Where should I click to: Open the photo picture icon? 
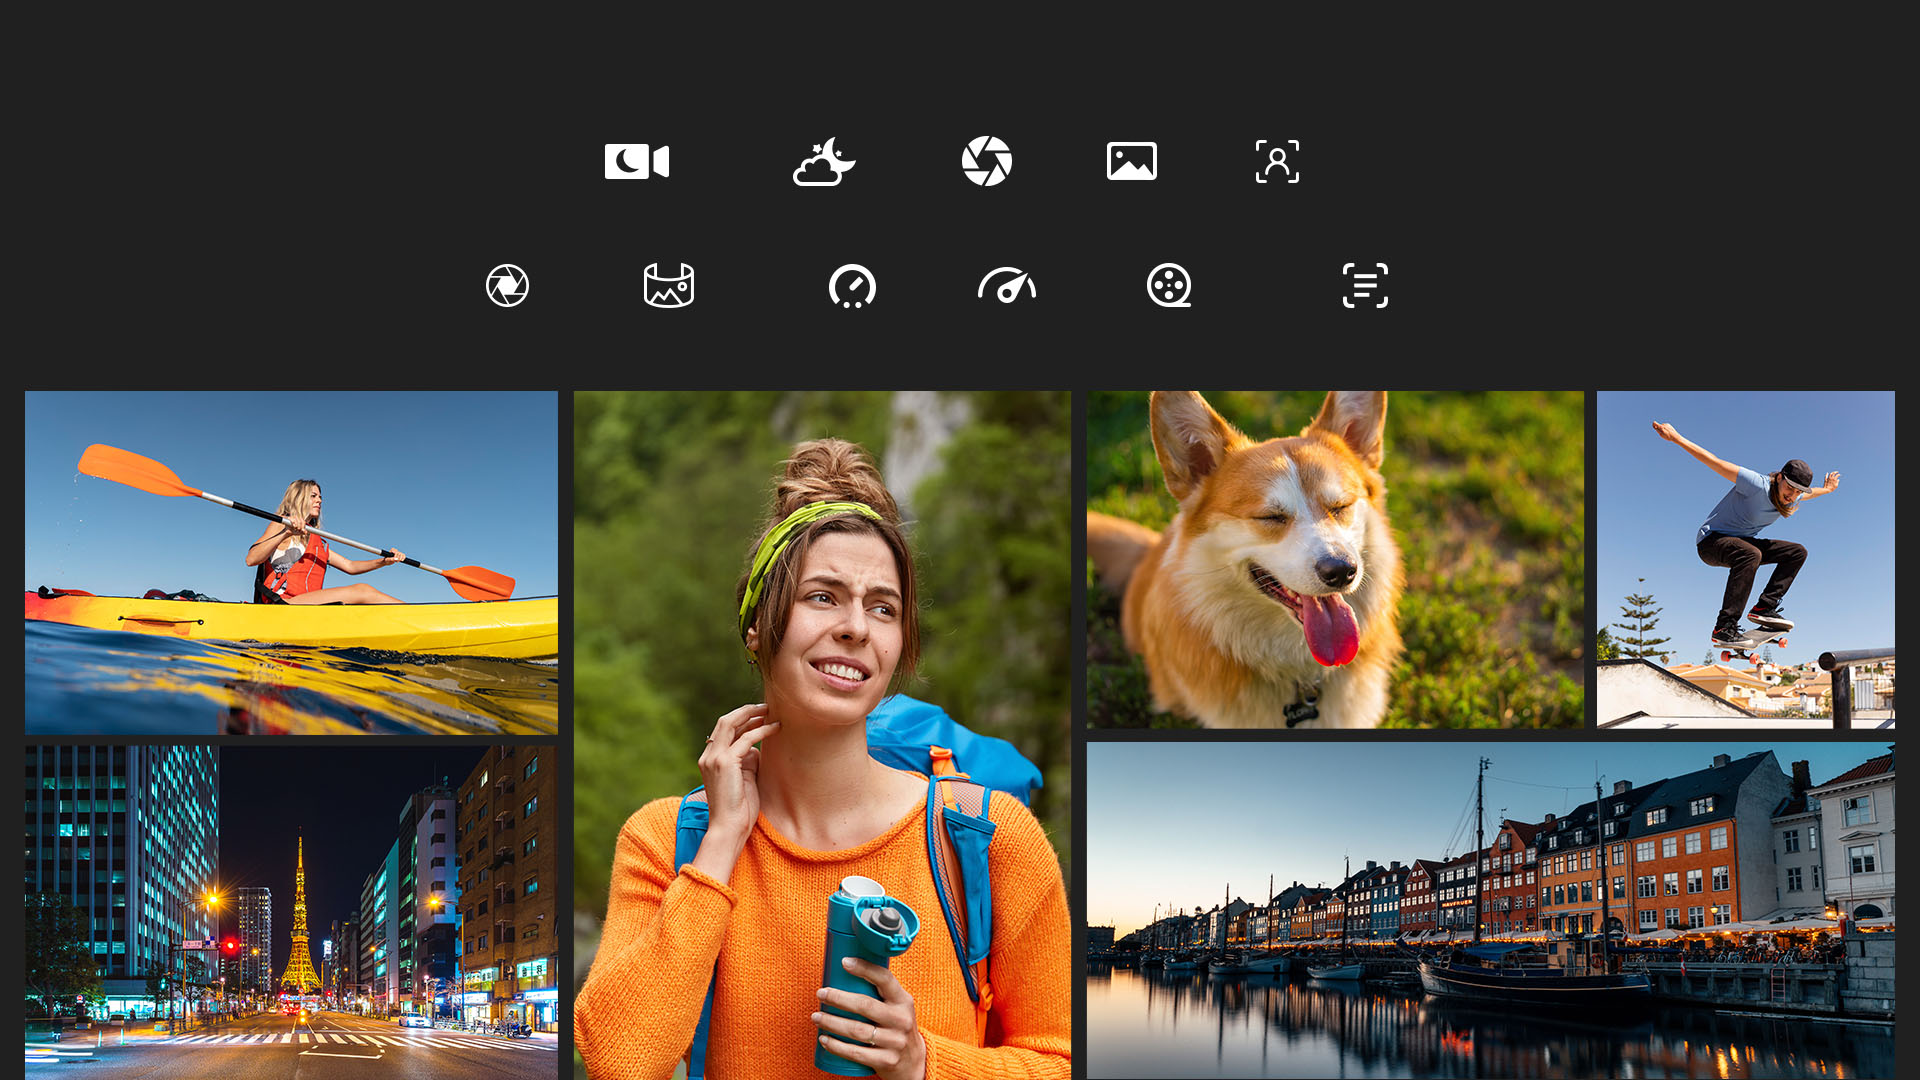[1131, 161]
